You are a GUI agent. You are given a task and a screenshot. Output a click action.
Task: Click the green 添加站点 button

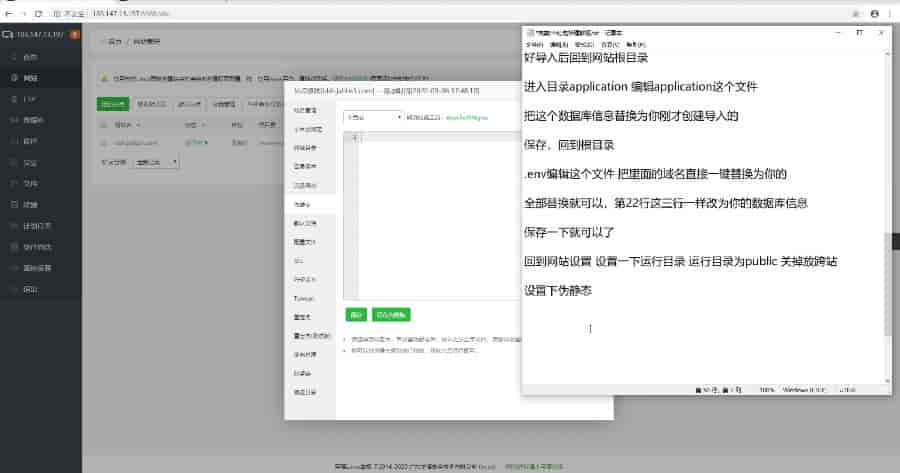(112, 103)
